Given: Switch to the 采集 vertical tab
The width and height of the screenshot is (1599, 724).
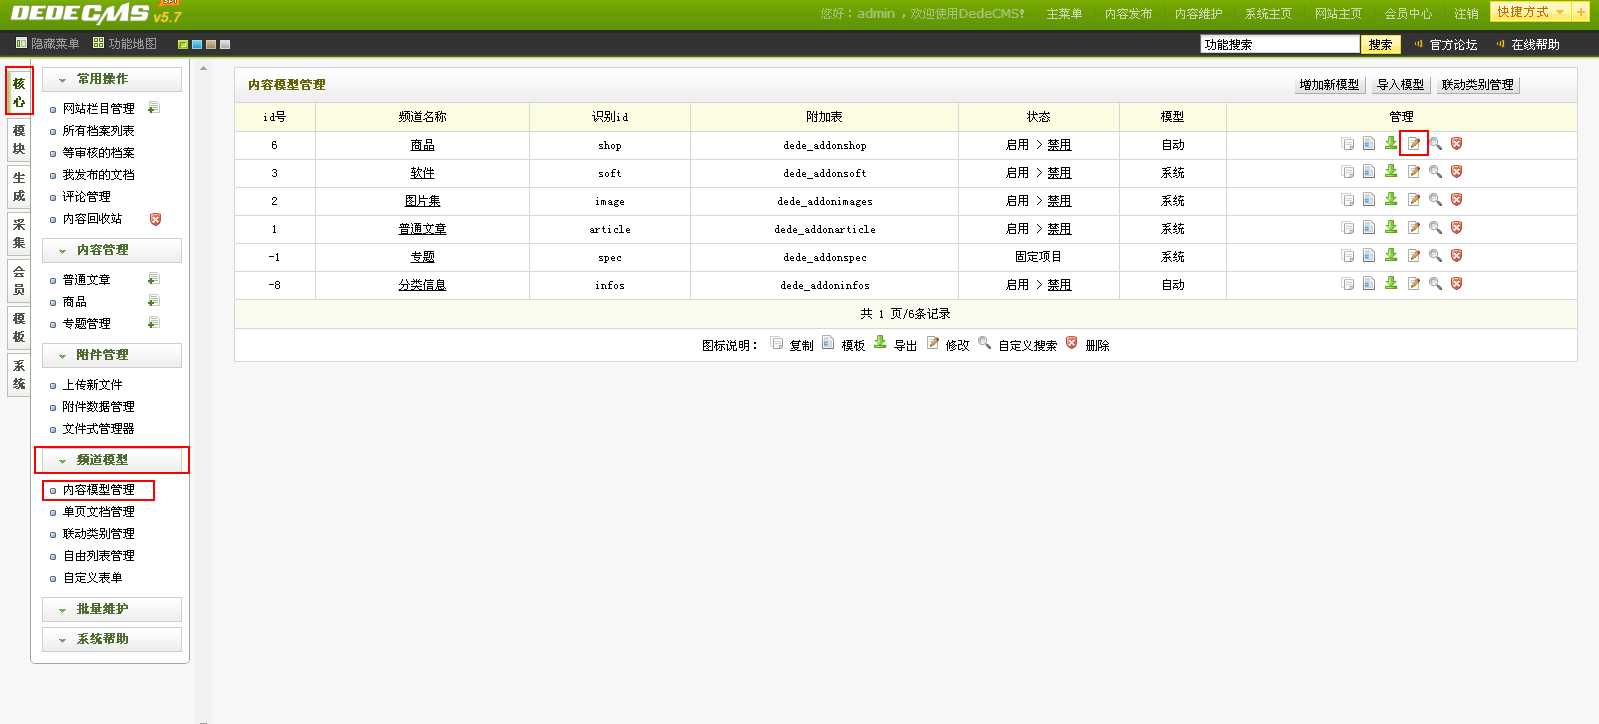Looking at the screenshot, I should click(x=19, y=233).
